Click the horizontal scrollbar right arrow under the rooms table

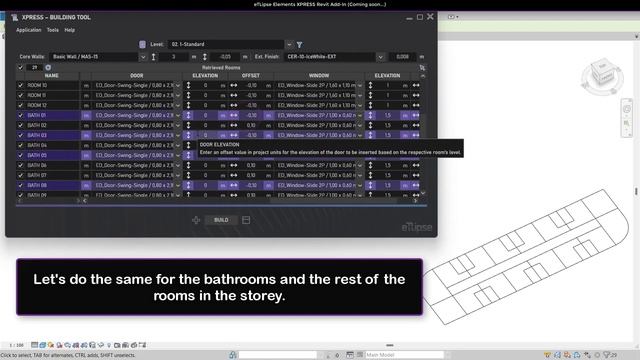click(415, 200)
